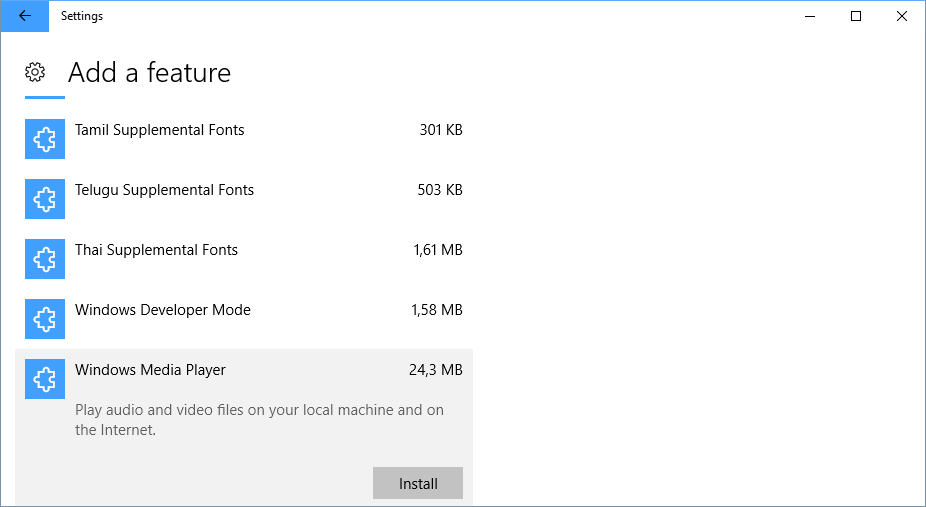Click the 503 KB size for Telugu fonts
The width and height of the screenshot is (926, 507).
pos(440,190)
